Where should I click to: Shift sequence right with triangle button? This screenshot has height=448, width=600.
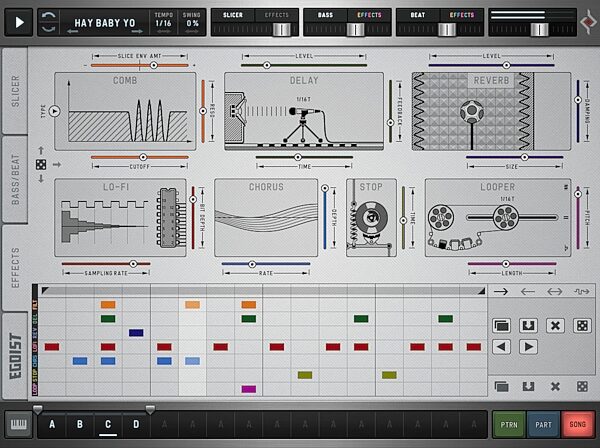coord(528,347)
